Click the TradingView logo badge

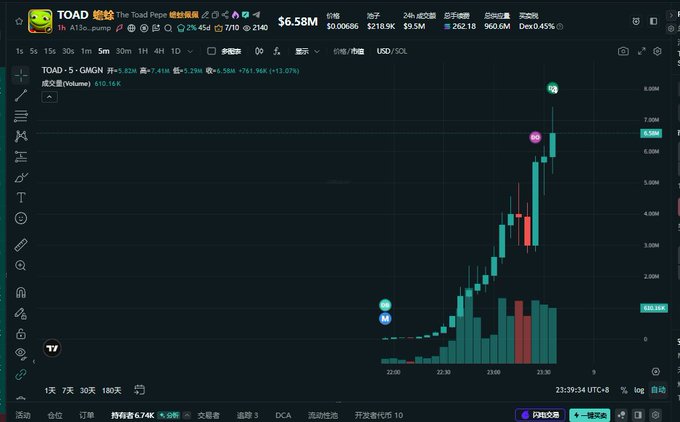click(52, 348)
